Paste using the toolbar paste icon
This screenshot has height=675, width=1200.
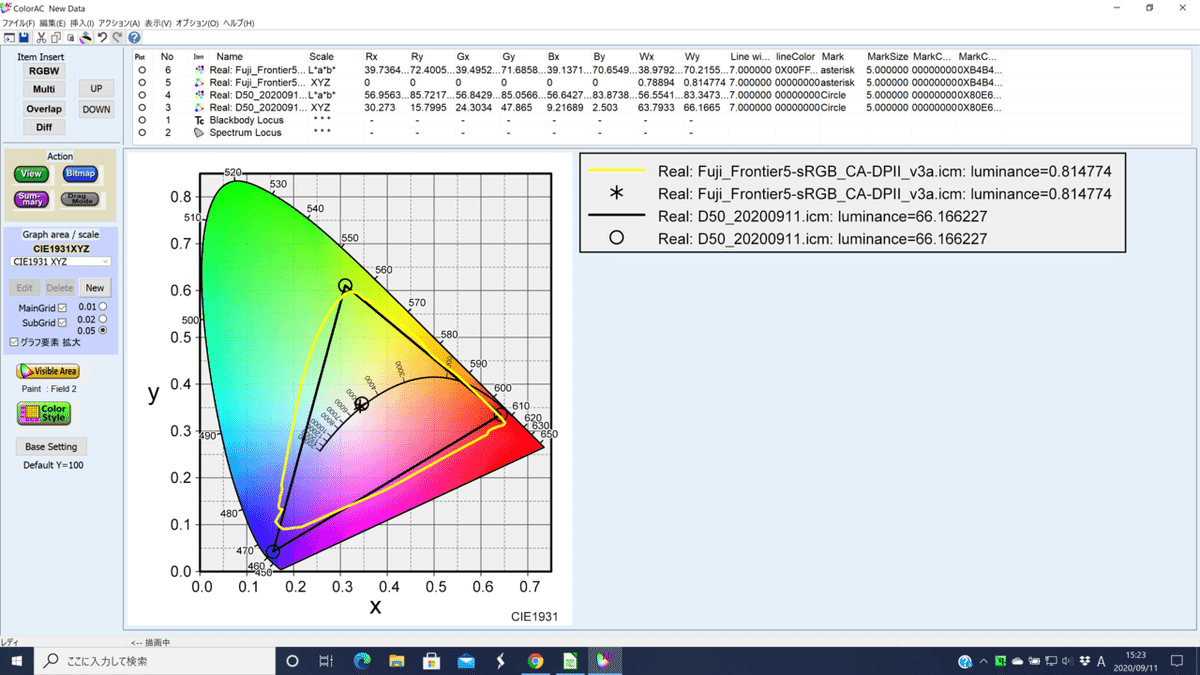click(x=70, y=37)
